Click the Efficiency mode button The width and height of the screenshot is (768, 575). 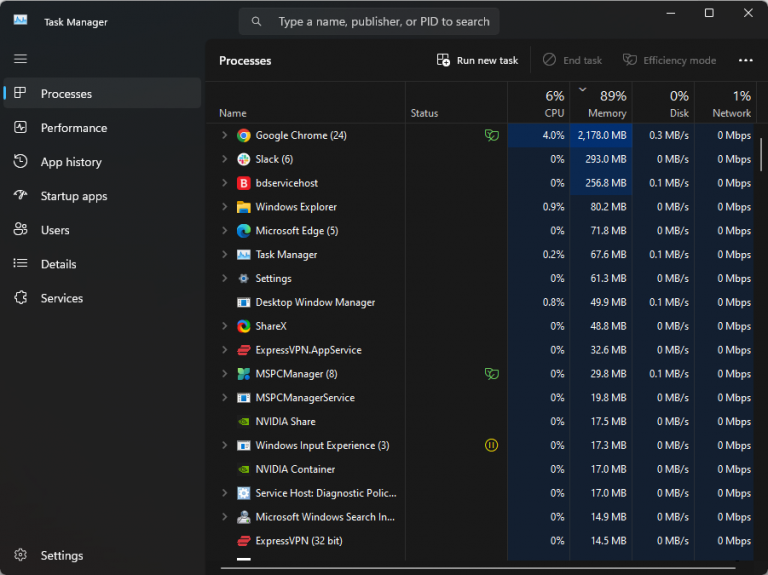coord(669,60)
